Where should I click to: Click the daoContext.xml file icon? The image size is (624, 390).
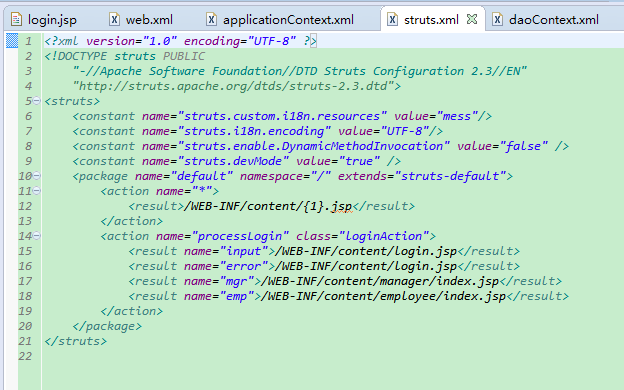point(497,19)
